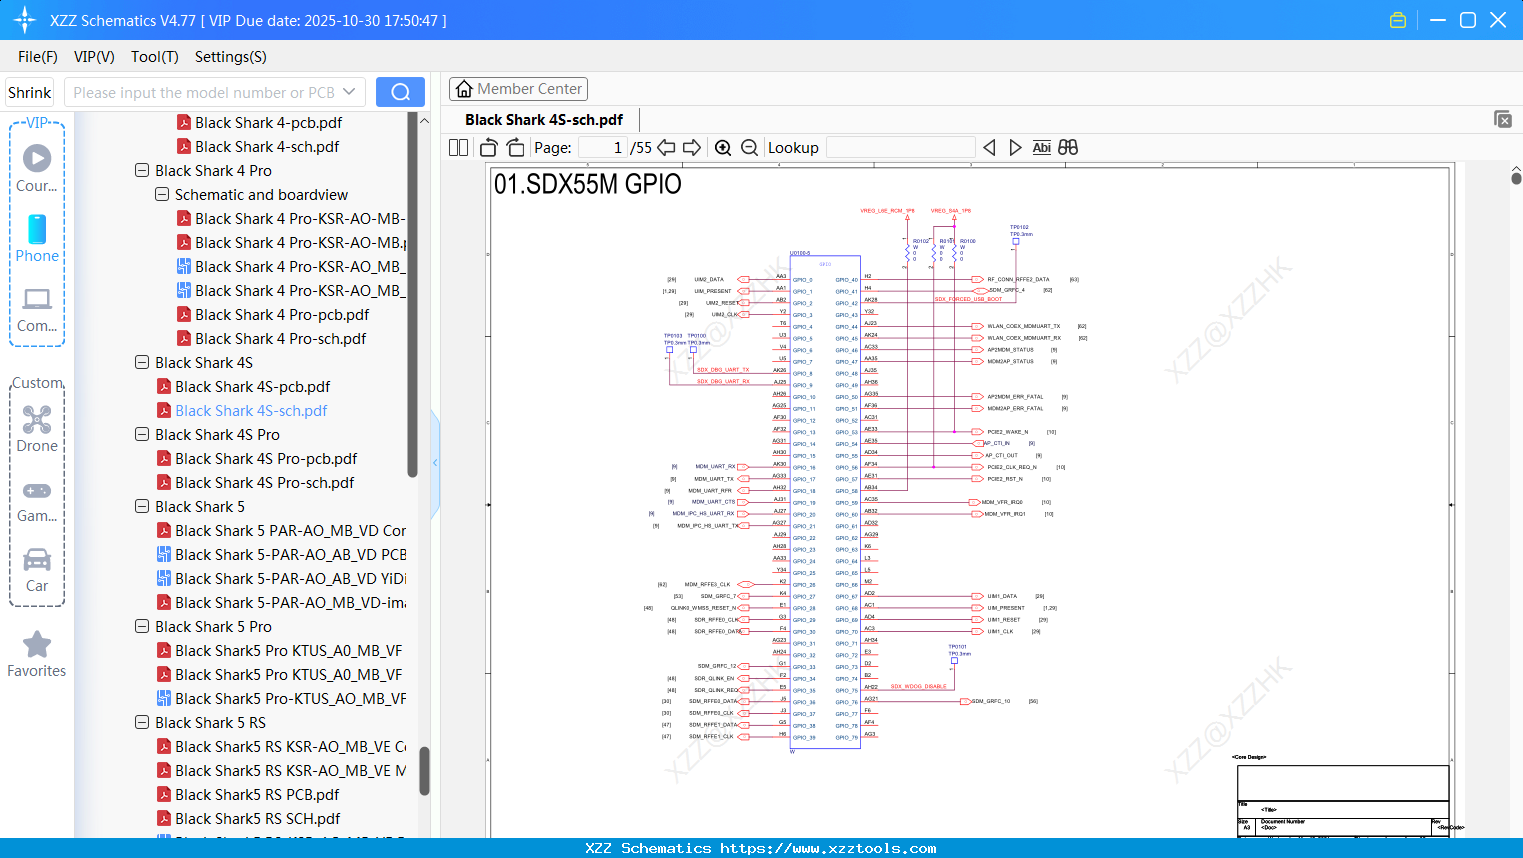This screenshot has width=1523, height=858.
Task: Open the Settings(S) menu
Action: pos(231,57)
